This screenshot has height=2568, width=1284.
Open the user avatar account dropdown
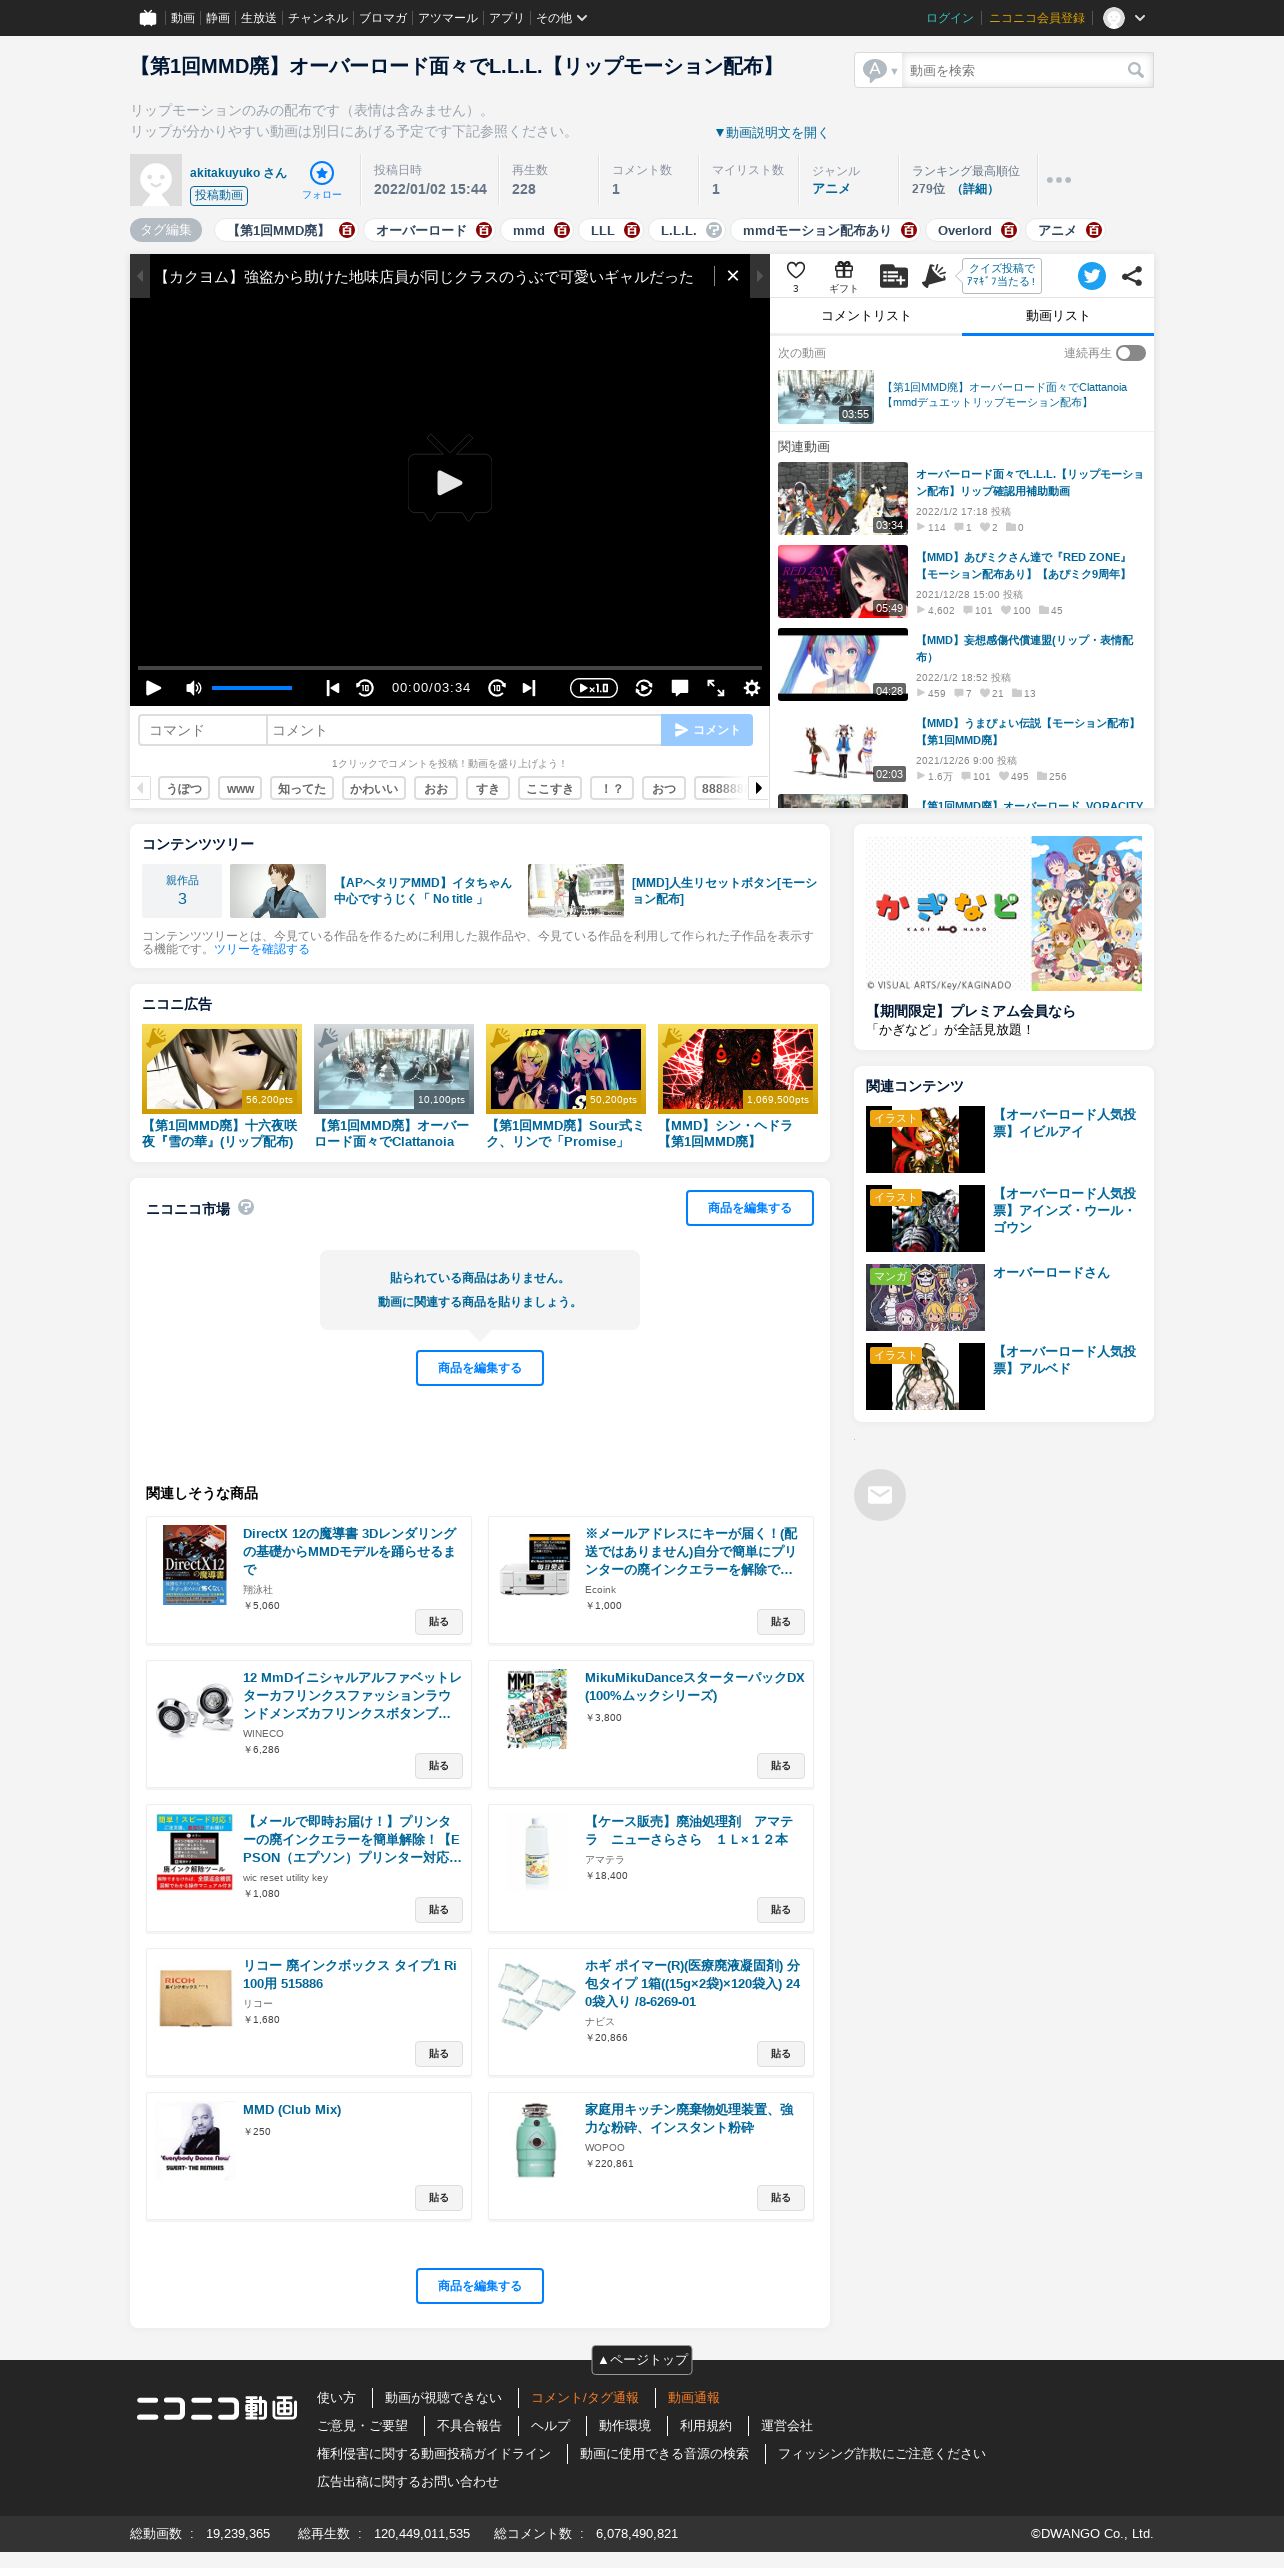[x=1124, y=18]
